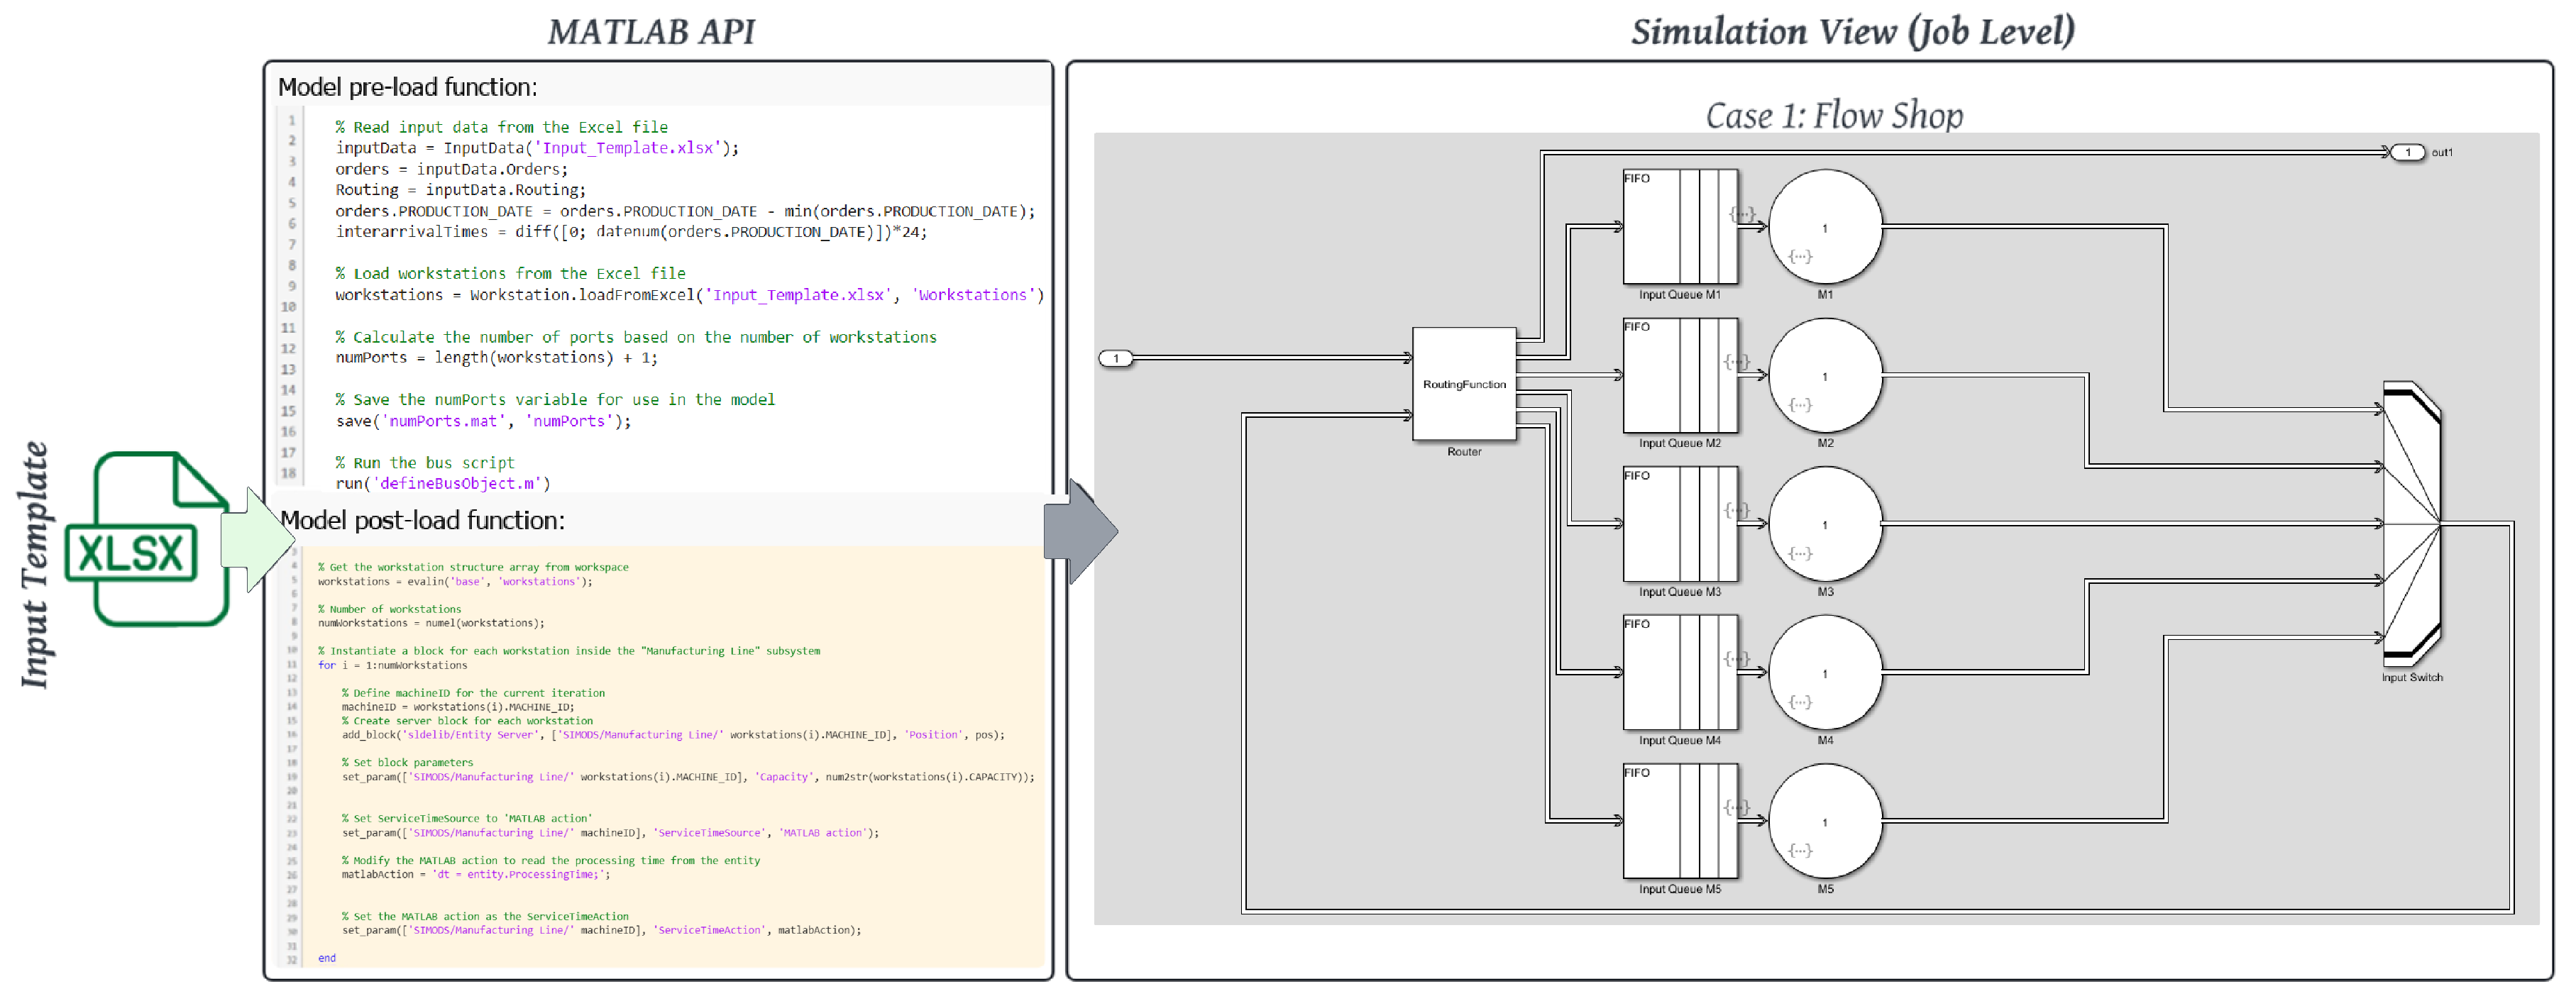This screenshot has width=2576, height=1001.
Task: Click the input port labeled 1
Action: tap(1116, 358)
